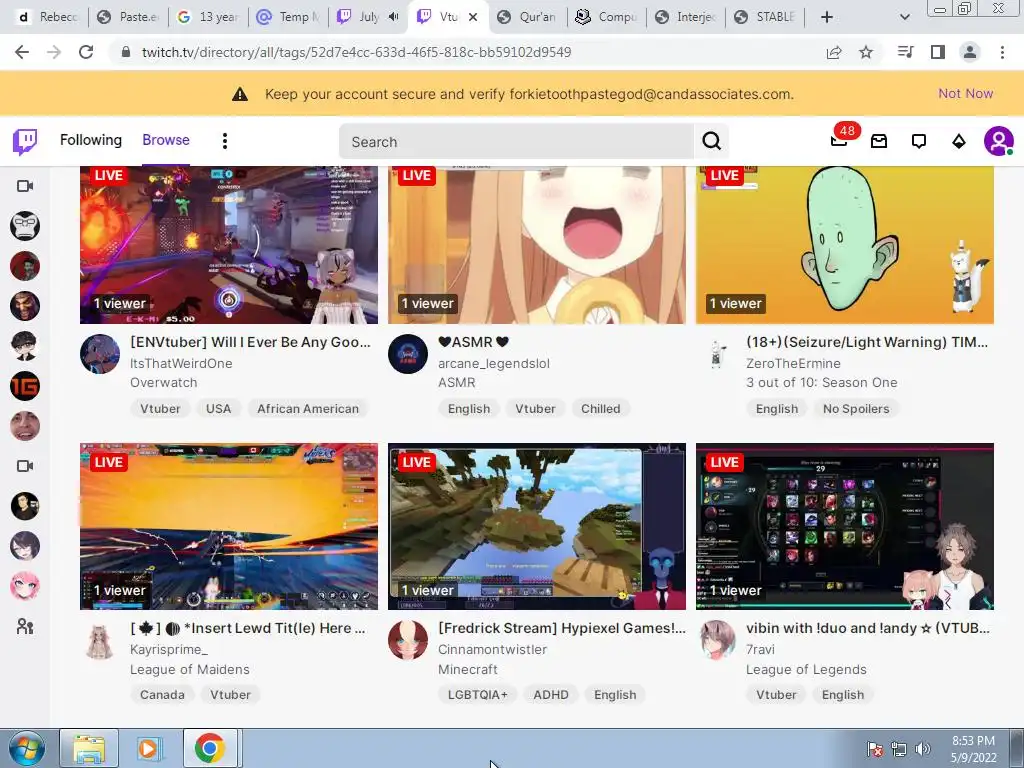
Task: Open a new browser tab
Action: click(827, 17)
